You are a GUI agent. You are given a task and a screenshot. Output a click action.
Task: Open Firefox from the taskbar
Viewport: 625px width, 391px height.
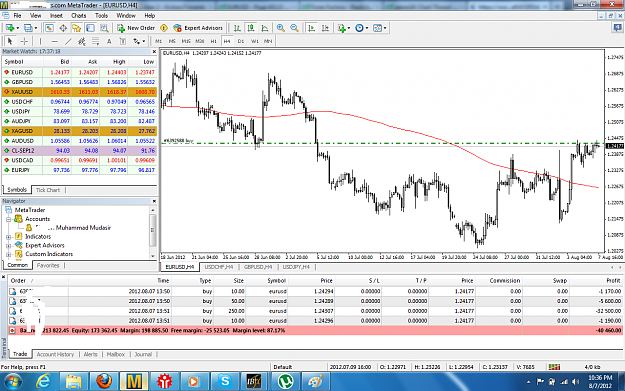[x=104, y=381]
